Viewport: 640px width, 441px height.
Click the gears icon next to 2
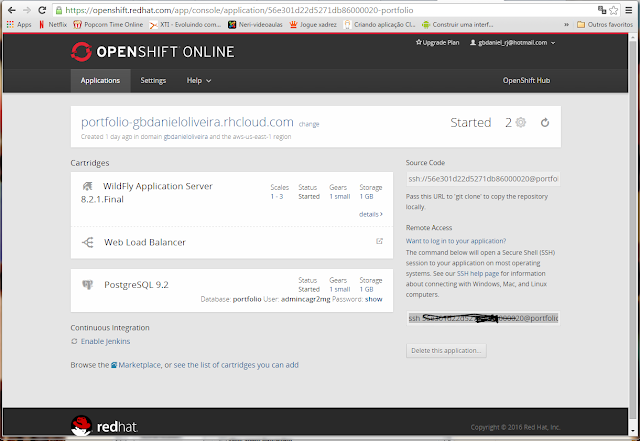click(x=520, y=122)
